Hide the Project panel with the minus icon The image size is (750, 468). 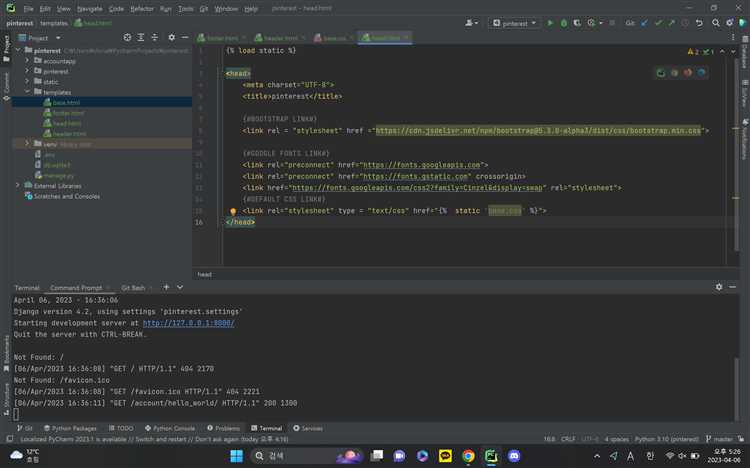pyautogui.click(x=185, y=37)
